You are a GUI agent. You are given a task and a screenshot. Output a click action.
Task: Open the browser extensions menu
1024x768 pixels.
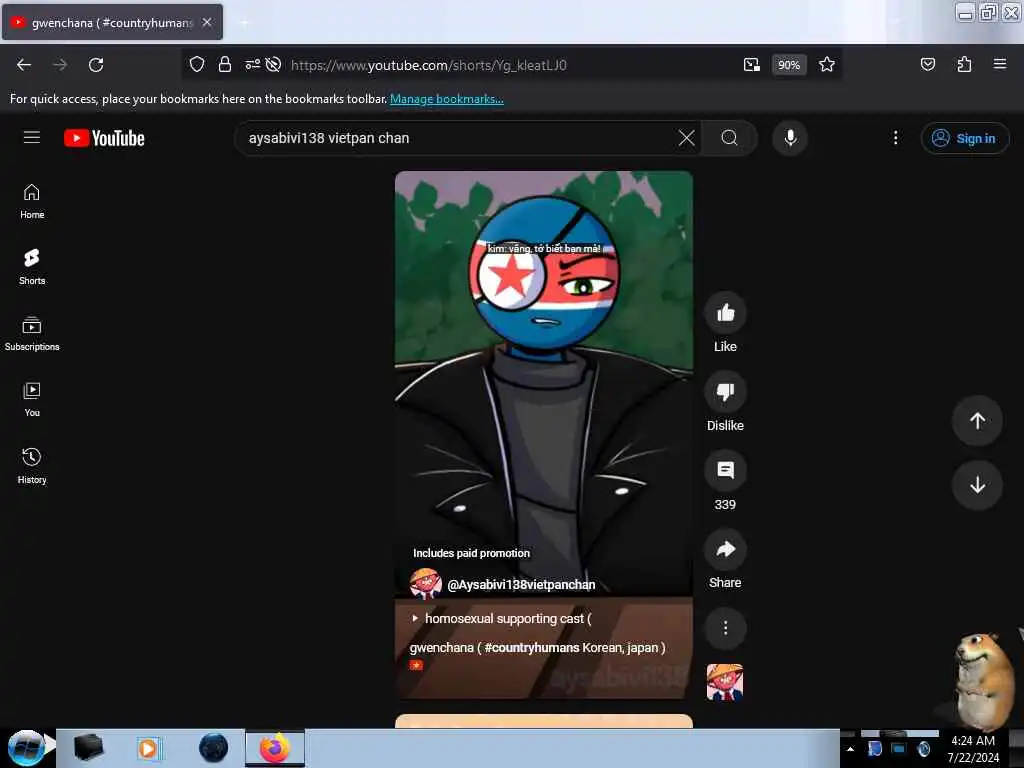(964, 65)
